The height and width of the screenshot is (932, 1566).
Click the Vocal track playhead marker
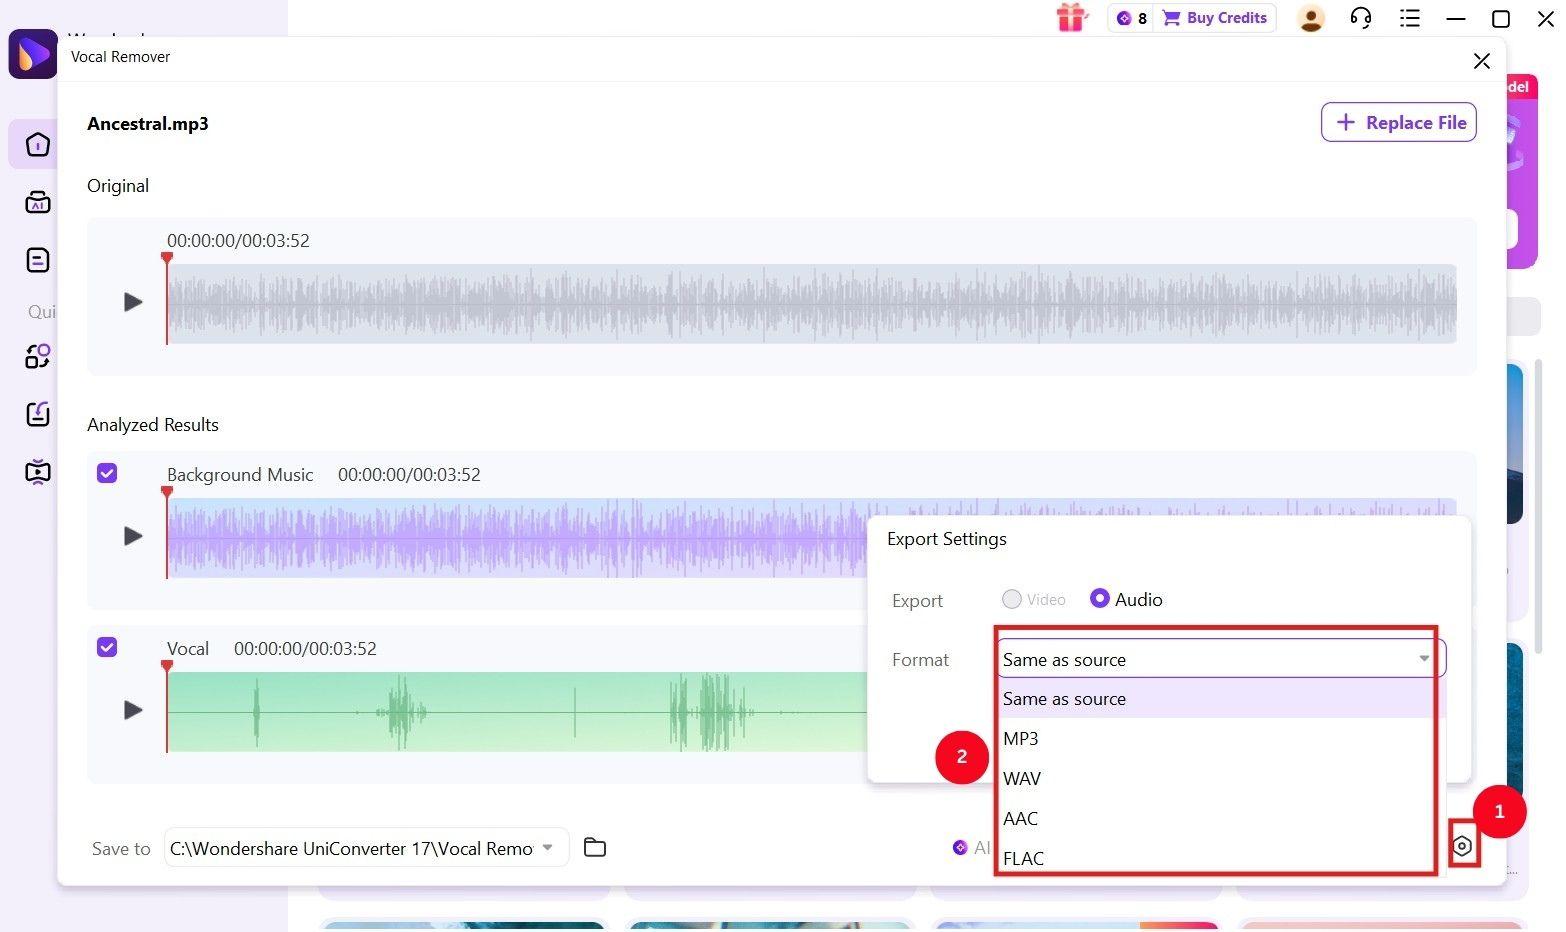tap(167, 667)
